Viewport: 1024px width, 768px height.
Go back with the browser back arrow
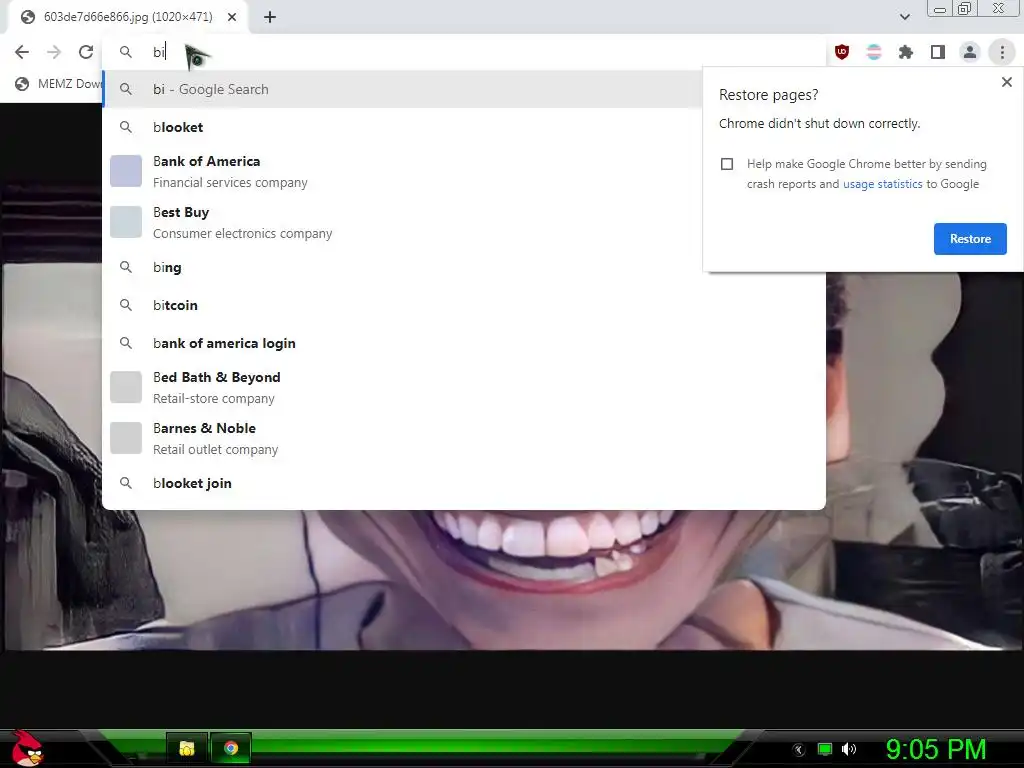point(22,52)
